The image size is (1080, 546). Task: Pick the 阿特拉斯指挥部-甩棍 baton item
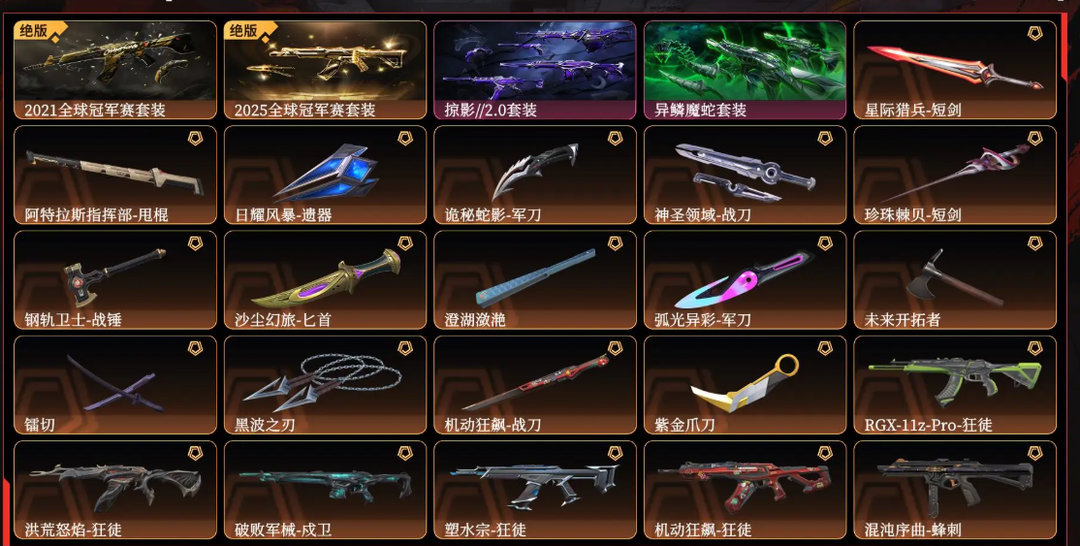(x=115, y=175)
